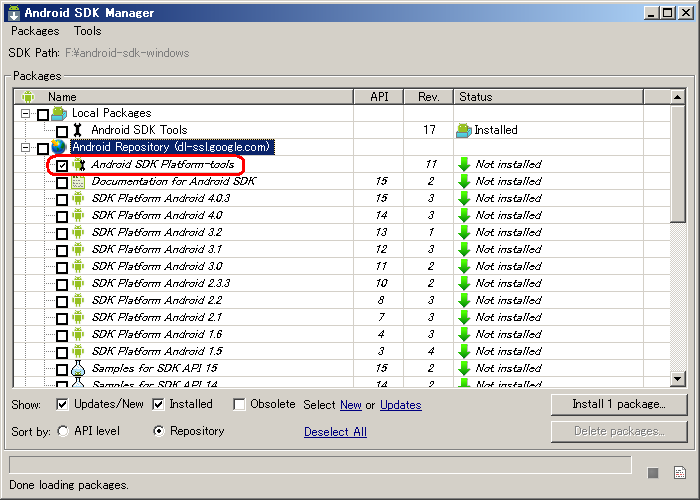The image size is (700, 500).
Task: Check the Samples for SDK API 15 checkbox
Action: pyautogui.click(x=62, y=370)
